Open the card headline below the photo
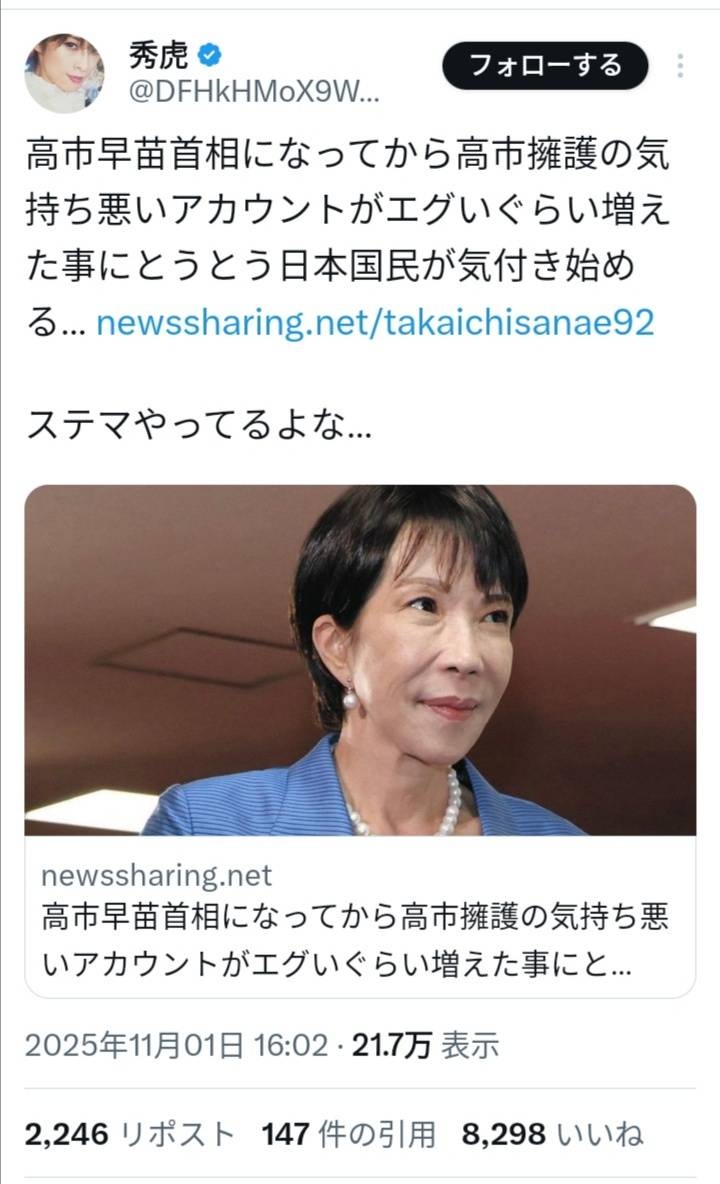The width and height of the screenshot is (720, 1184). coord(355,940)
